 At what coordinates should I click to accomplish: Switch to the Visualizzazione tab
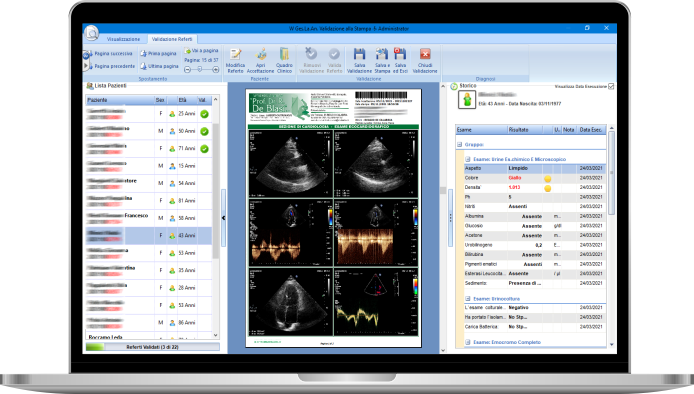coord(123,39)
